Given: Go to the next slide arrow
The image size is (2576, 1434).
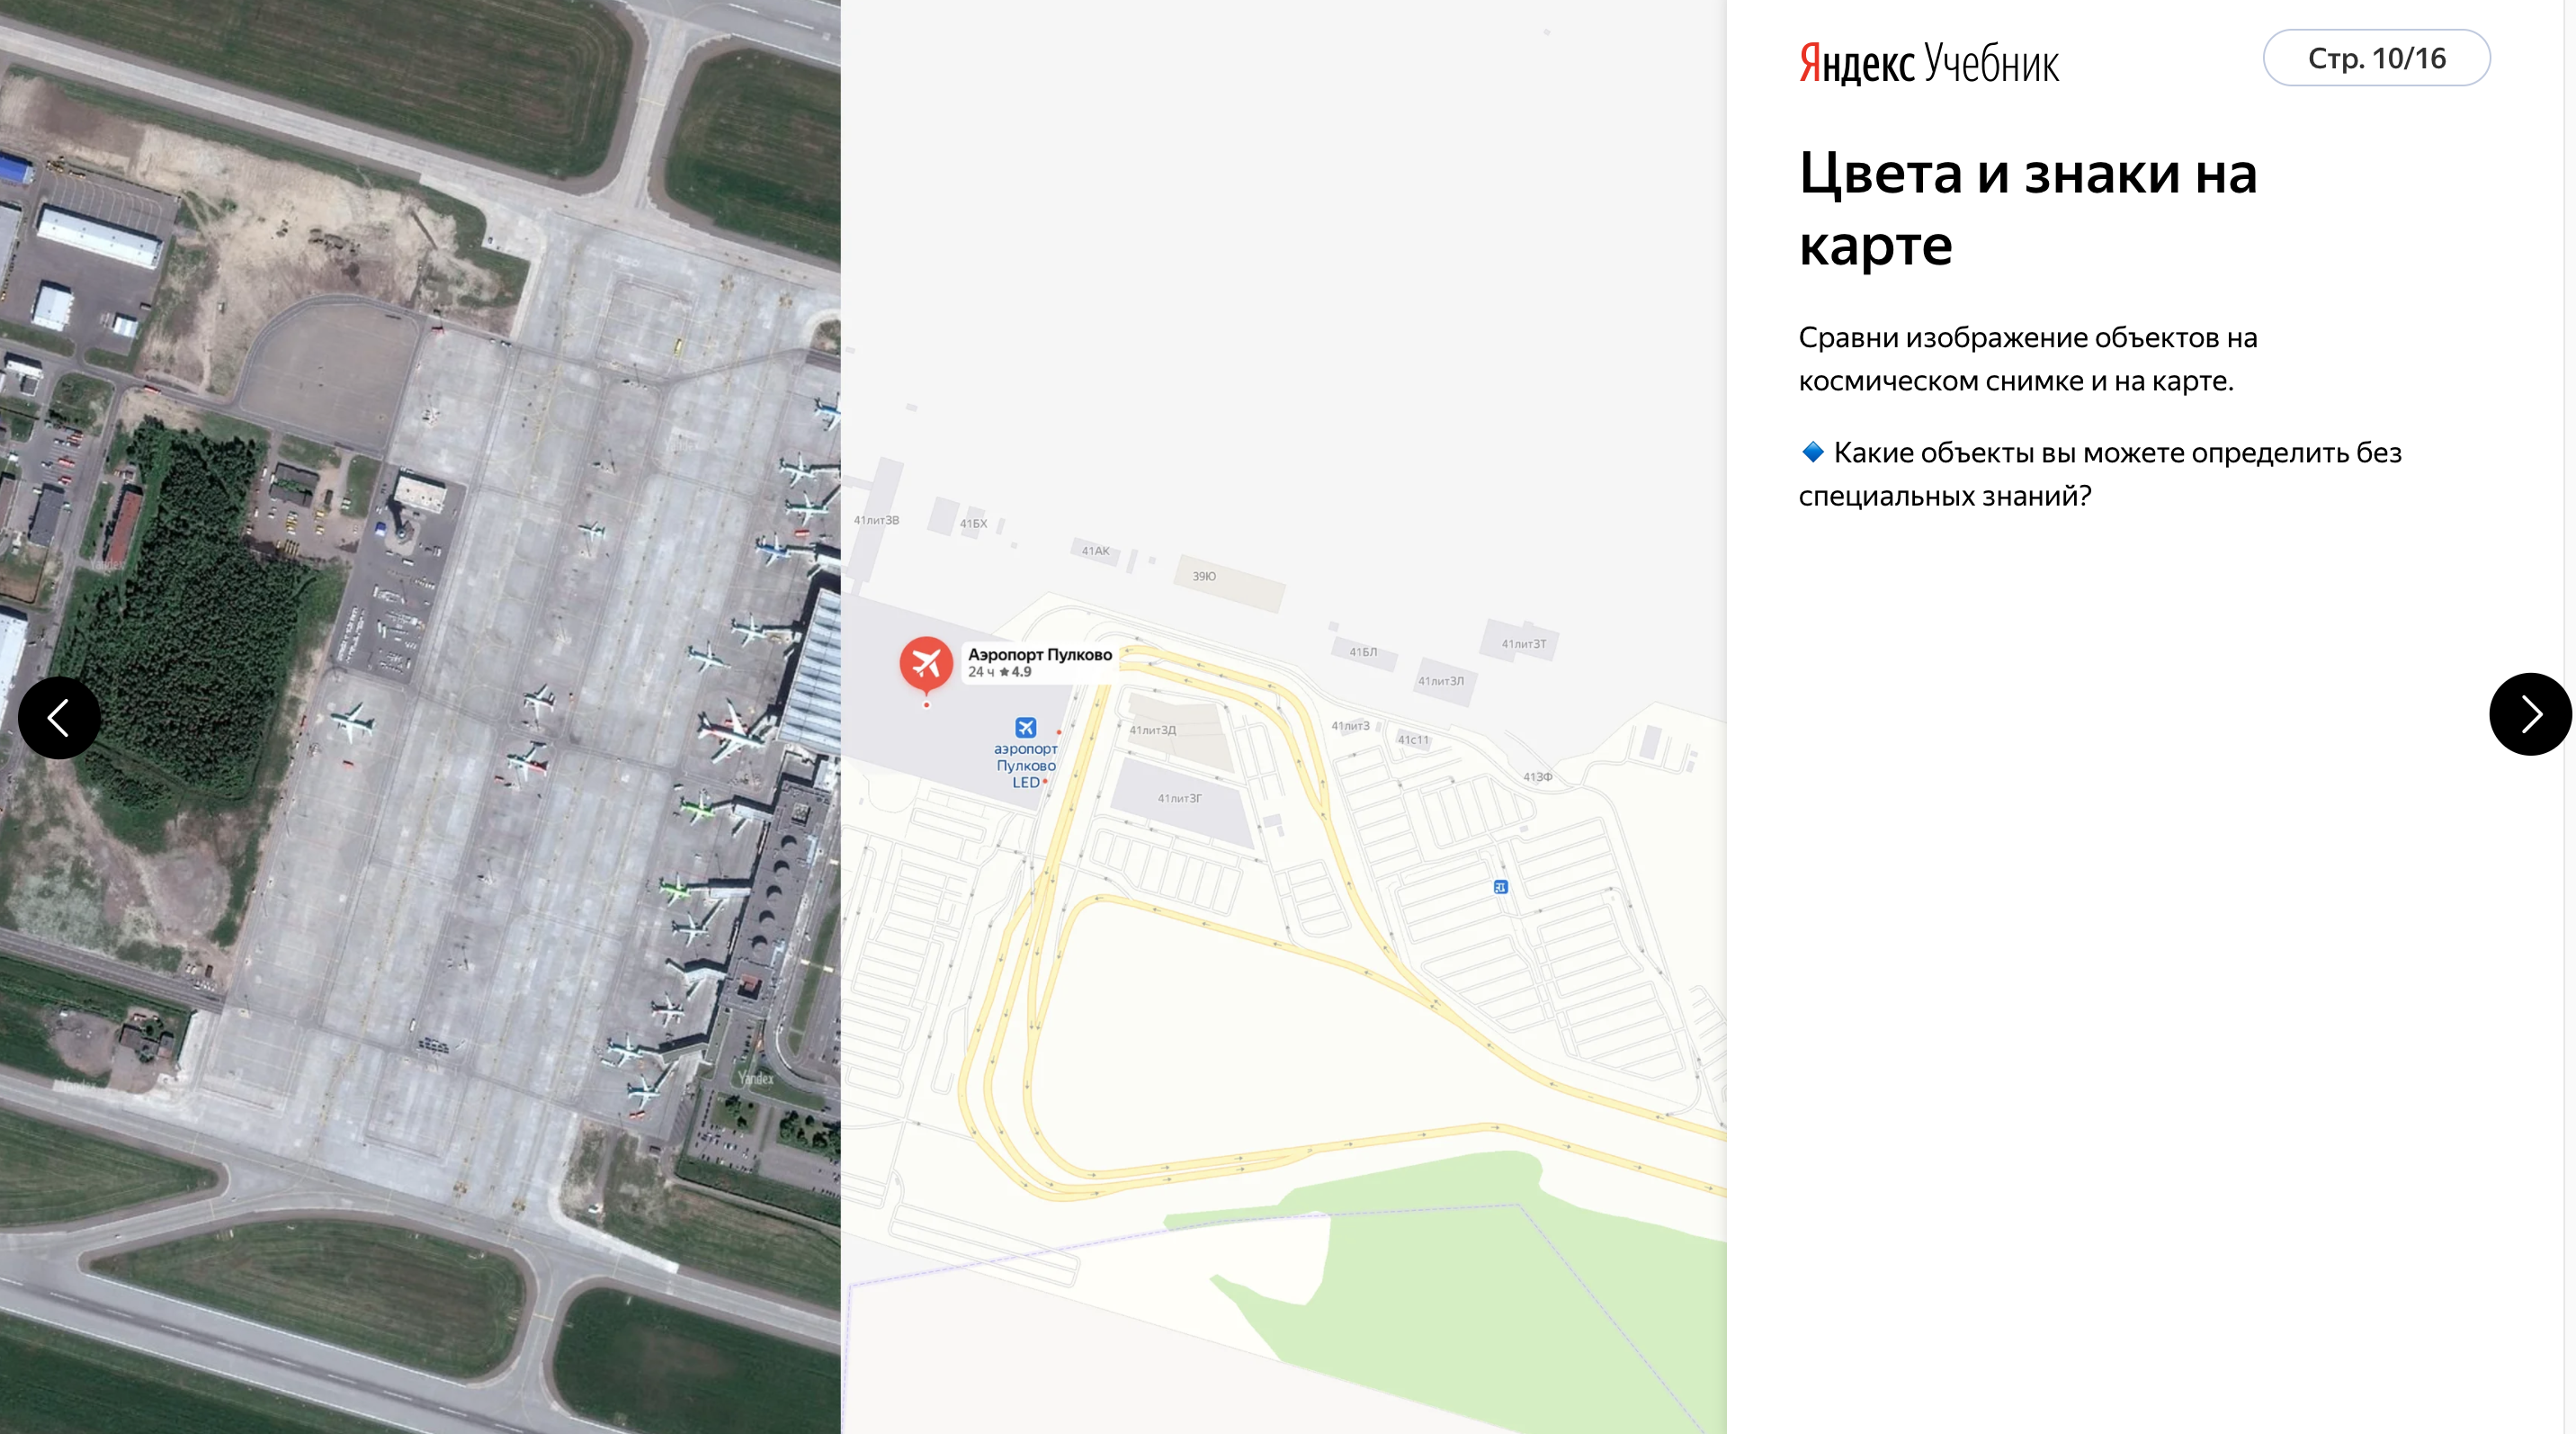Looking at the screenshot, I should [x=2530, y=714].
